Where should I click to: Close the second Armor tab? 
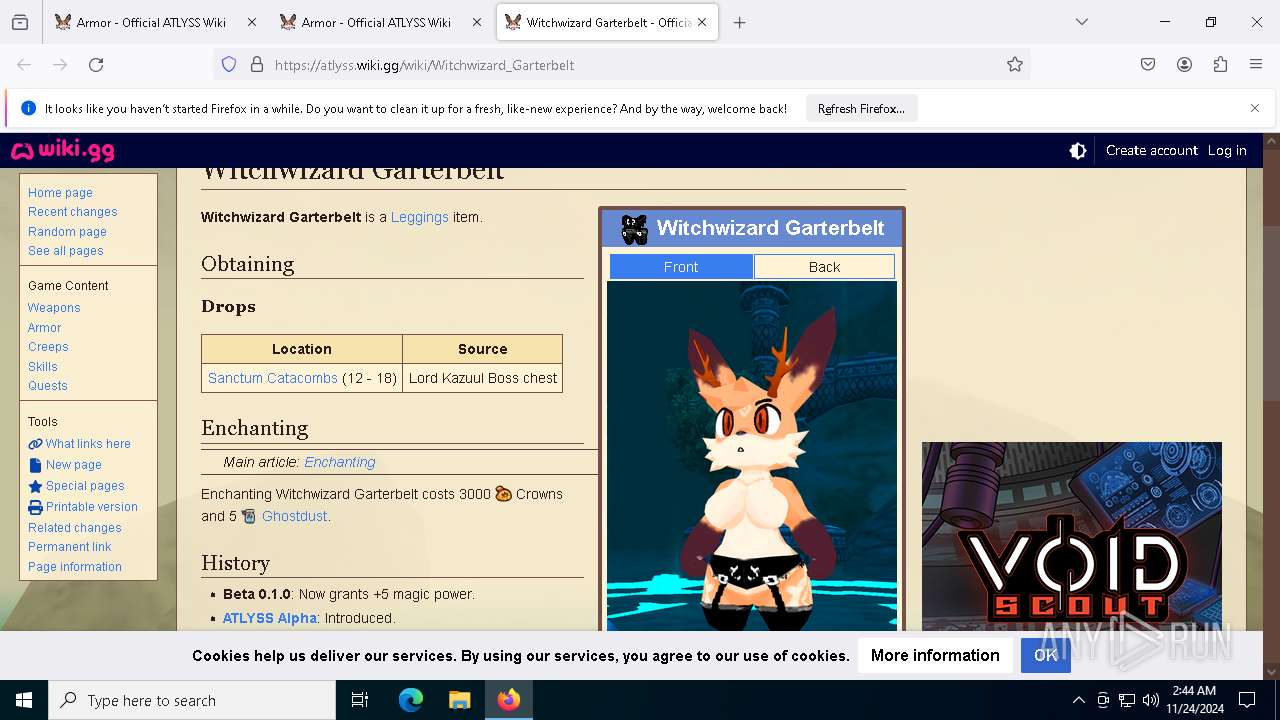[x=477, y=22]
